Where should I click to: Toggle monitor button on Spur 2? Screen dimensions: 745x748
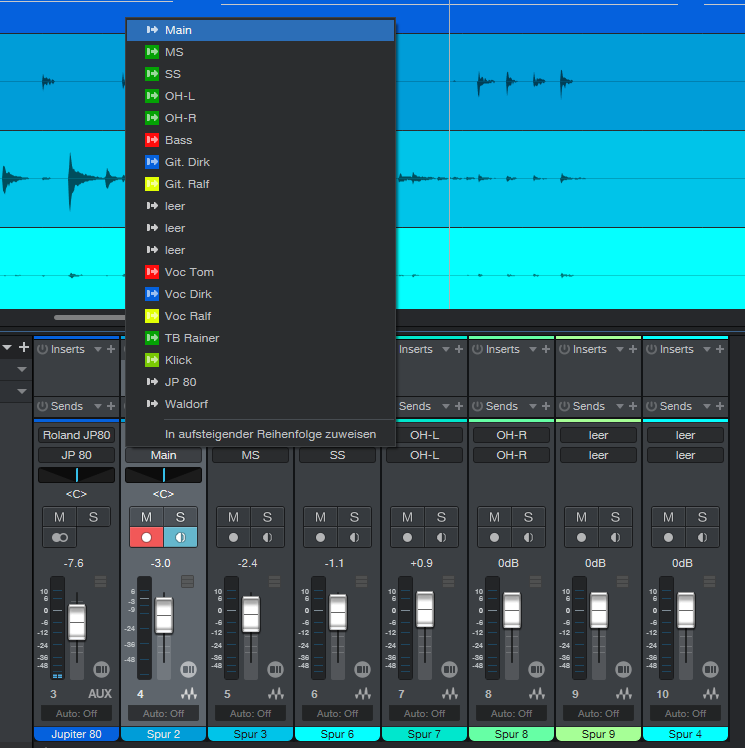pos(180,536)
